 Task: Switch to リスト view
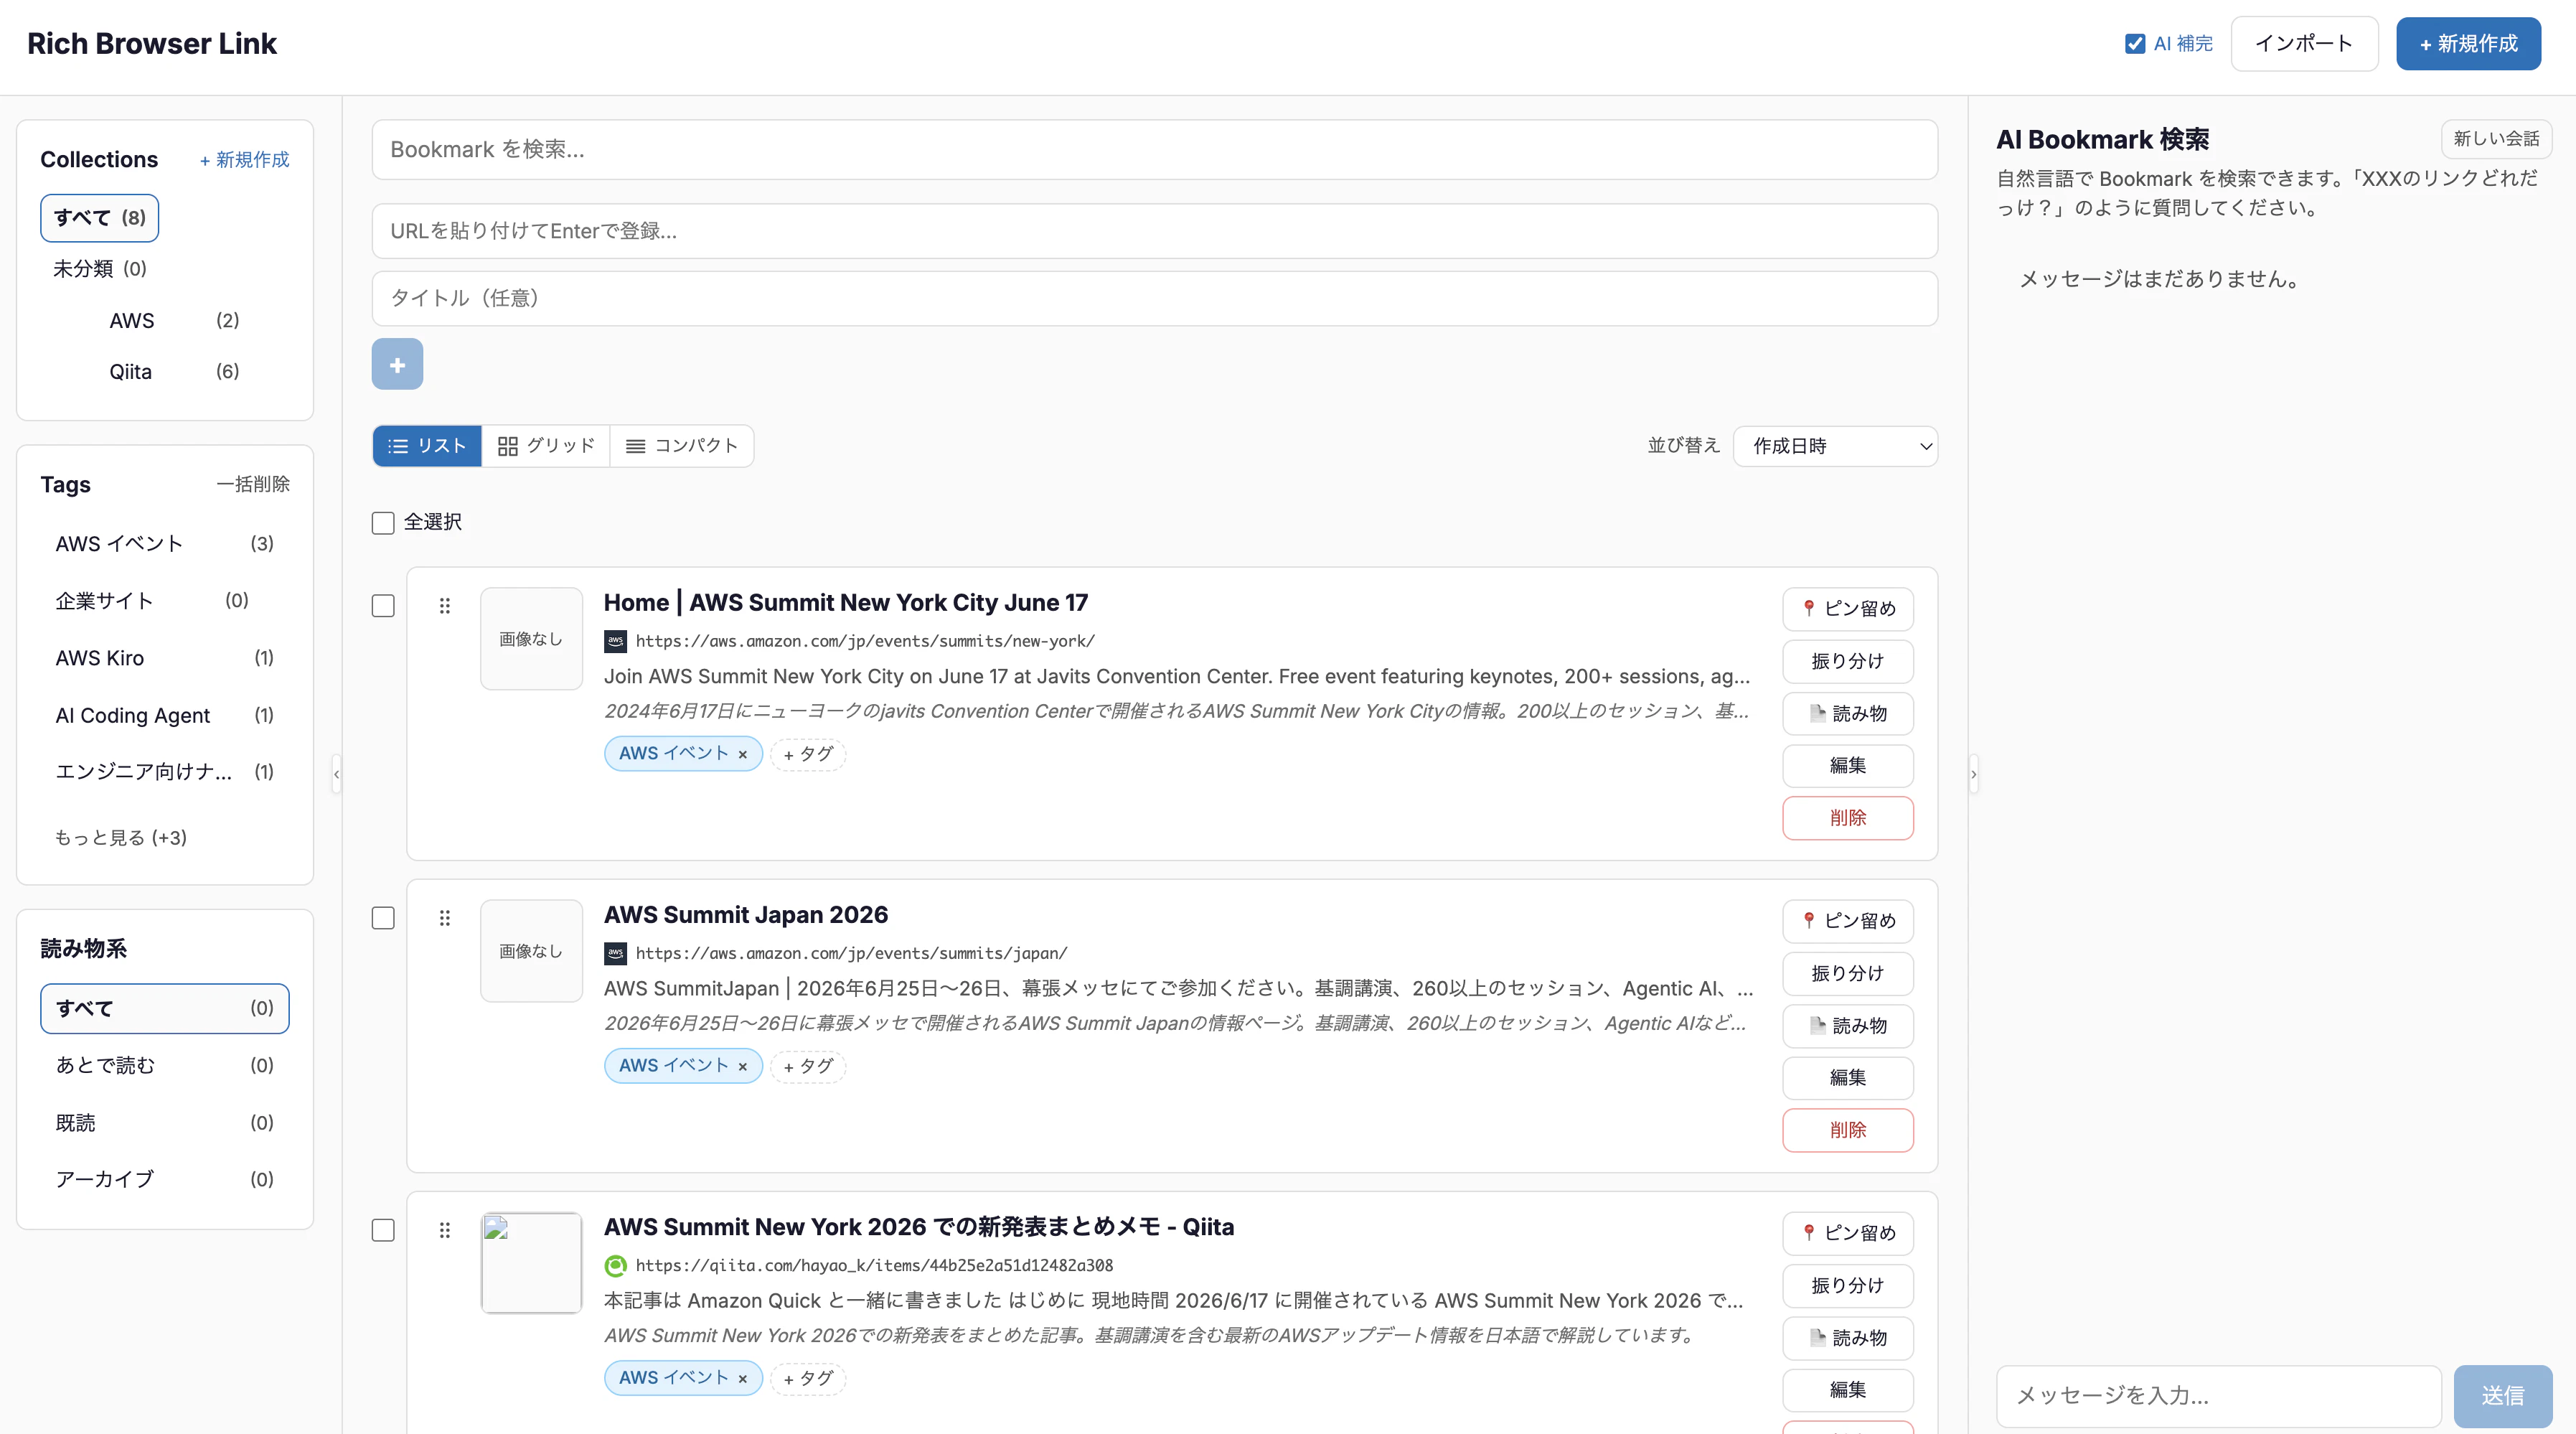point(427,446)
